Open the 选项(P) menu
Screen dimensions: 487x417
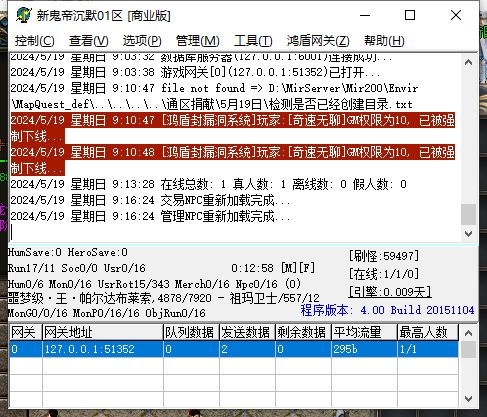[x=142, y=41]
